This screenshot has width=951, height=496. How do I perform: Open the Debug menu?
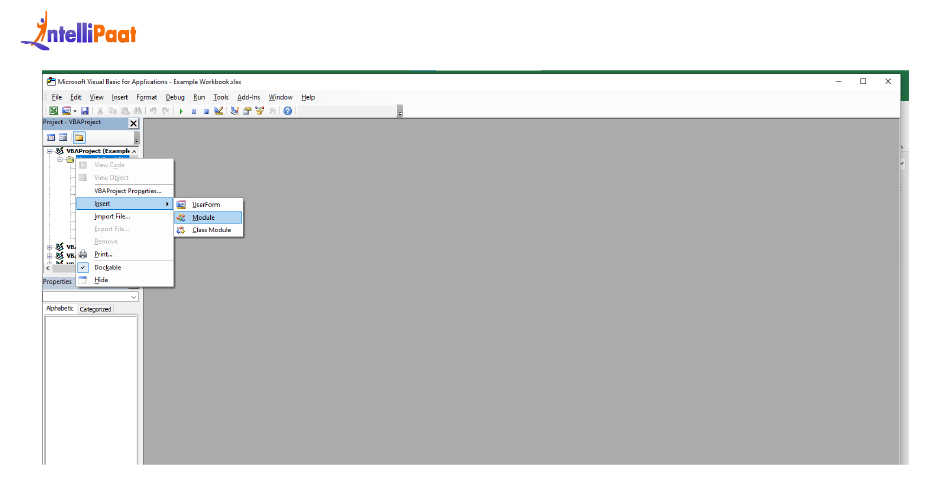(x=175, y=97)
